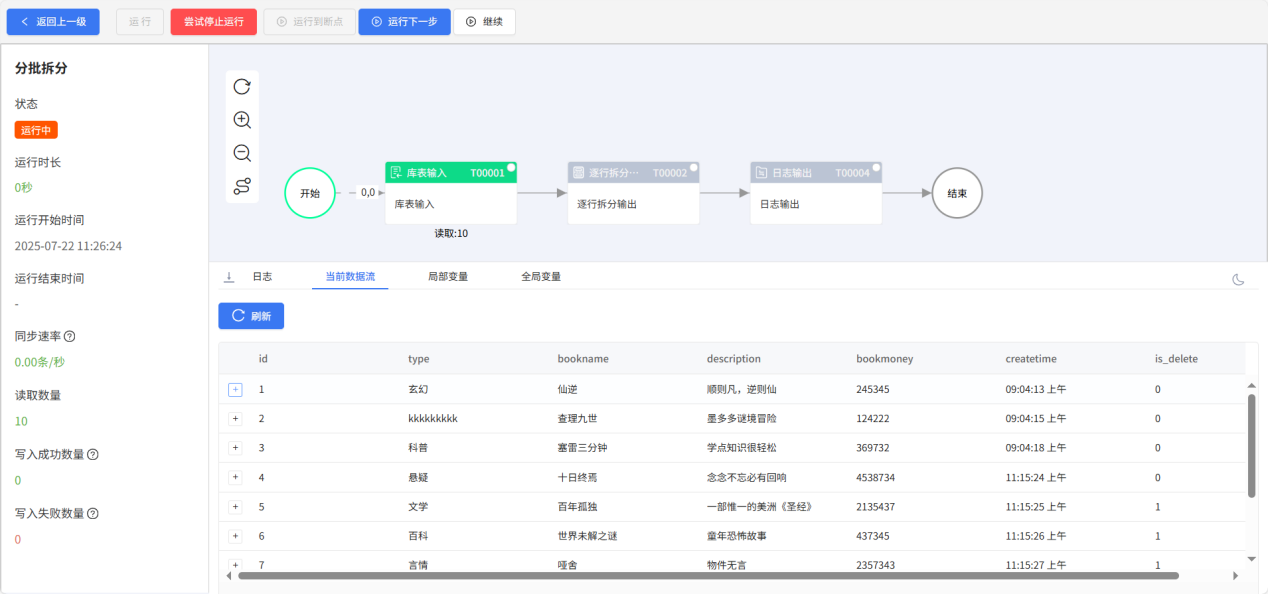Click the cell 4538734

[876, 477]
